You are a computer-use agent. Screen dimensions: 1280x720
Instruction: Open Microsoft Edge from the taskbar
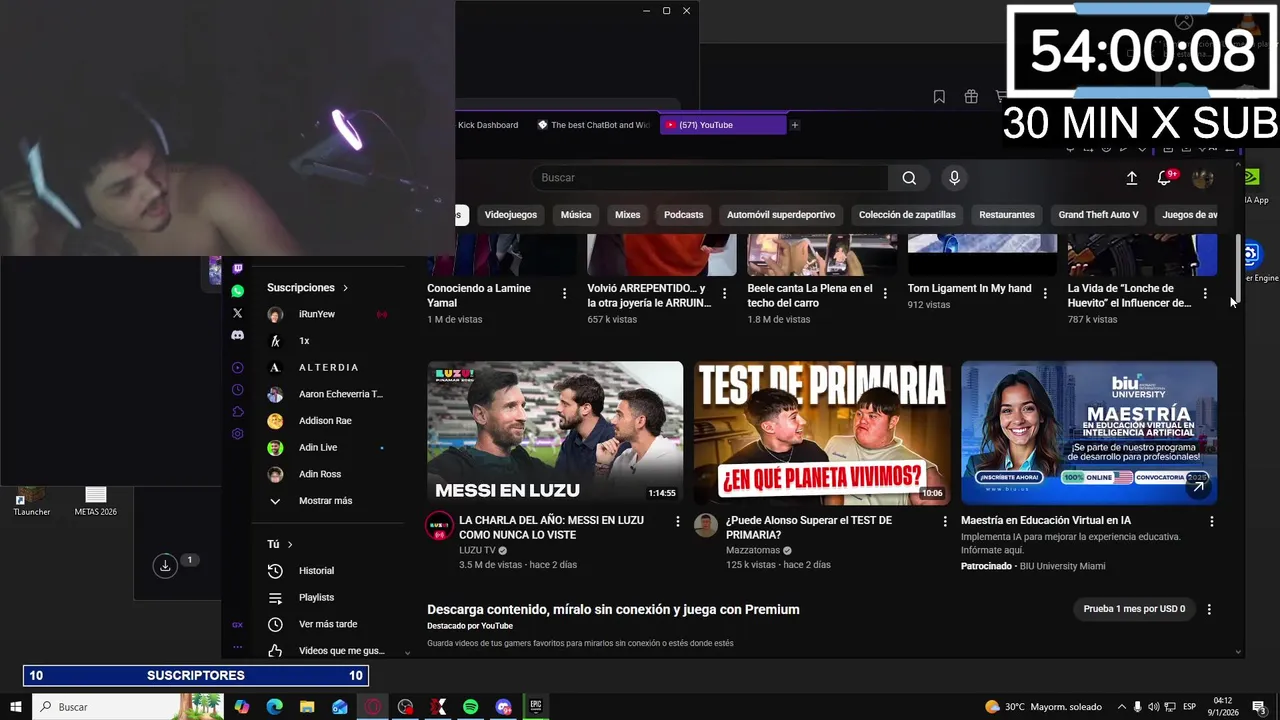pyautogui.click(x=274, y=707)
